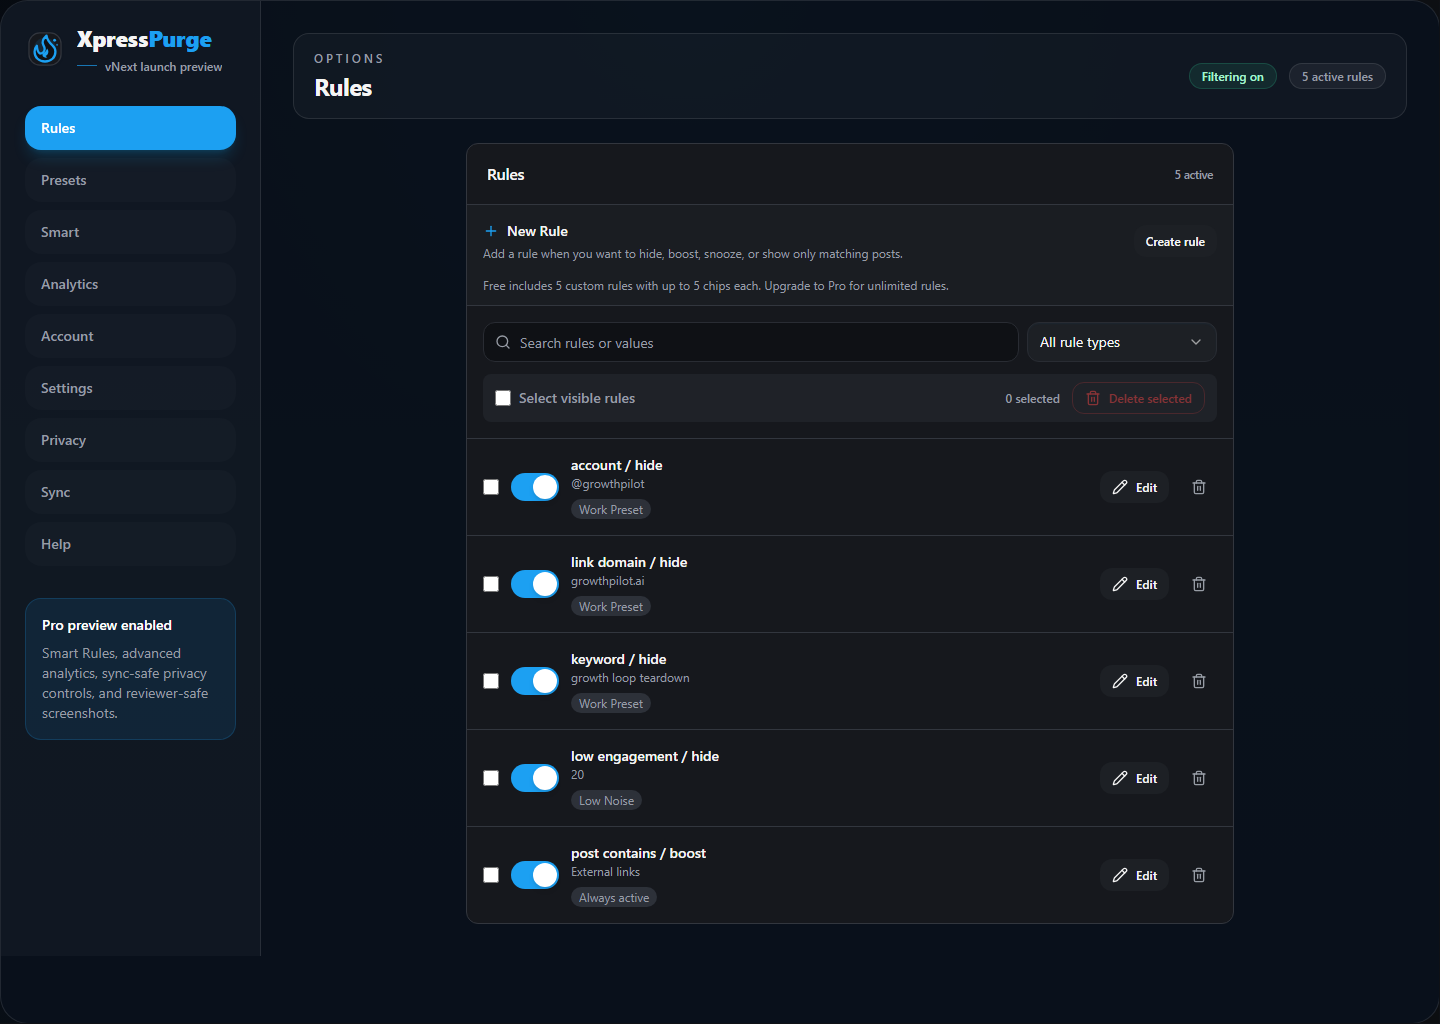Disable the link domain / hide toggle
Viewport: 1440px width, 1024px height.
tap(535, 584)
